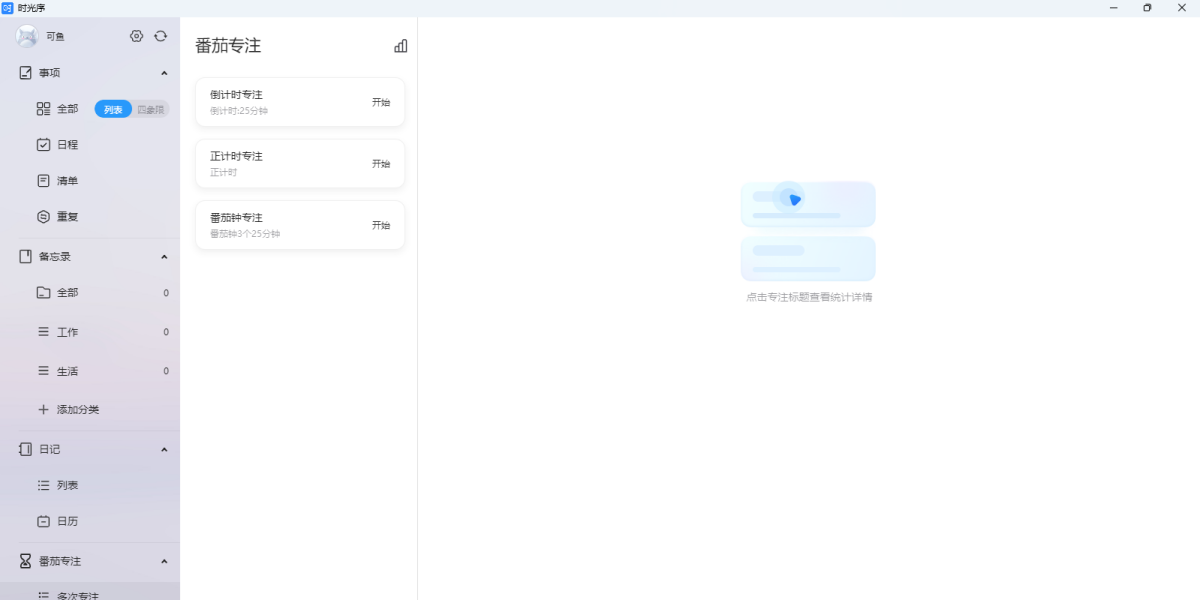This screenshot has width=1200, height=600.
Task: Collapse the 备忘录 section
Action: pyautogui.click(x=164, y=257)
